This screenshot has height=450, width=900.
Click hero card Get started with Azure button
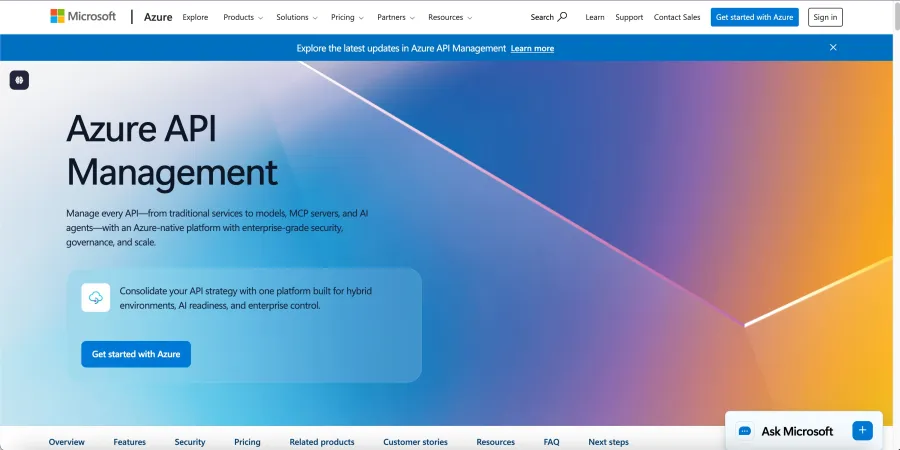coord(136,354)
